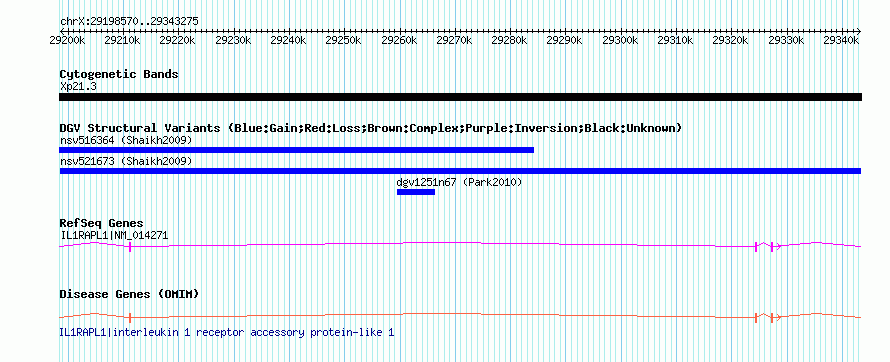This screenshot has height=362, width=890.
Task: Select the nsv521673 structural variant bar
Action: (x=460, y=171)
